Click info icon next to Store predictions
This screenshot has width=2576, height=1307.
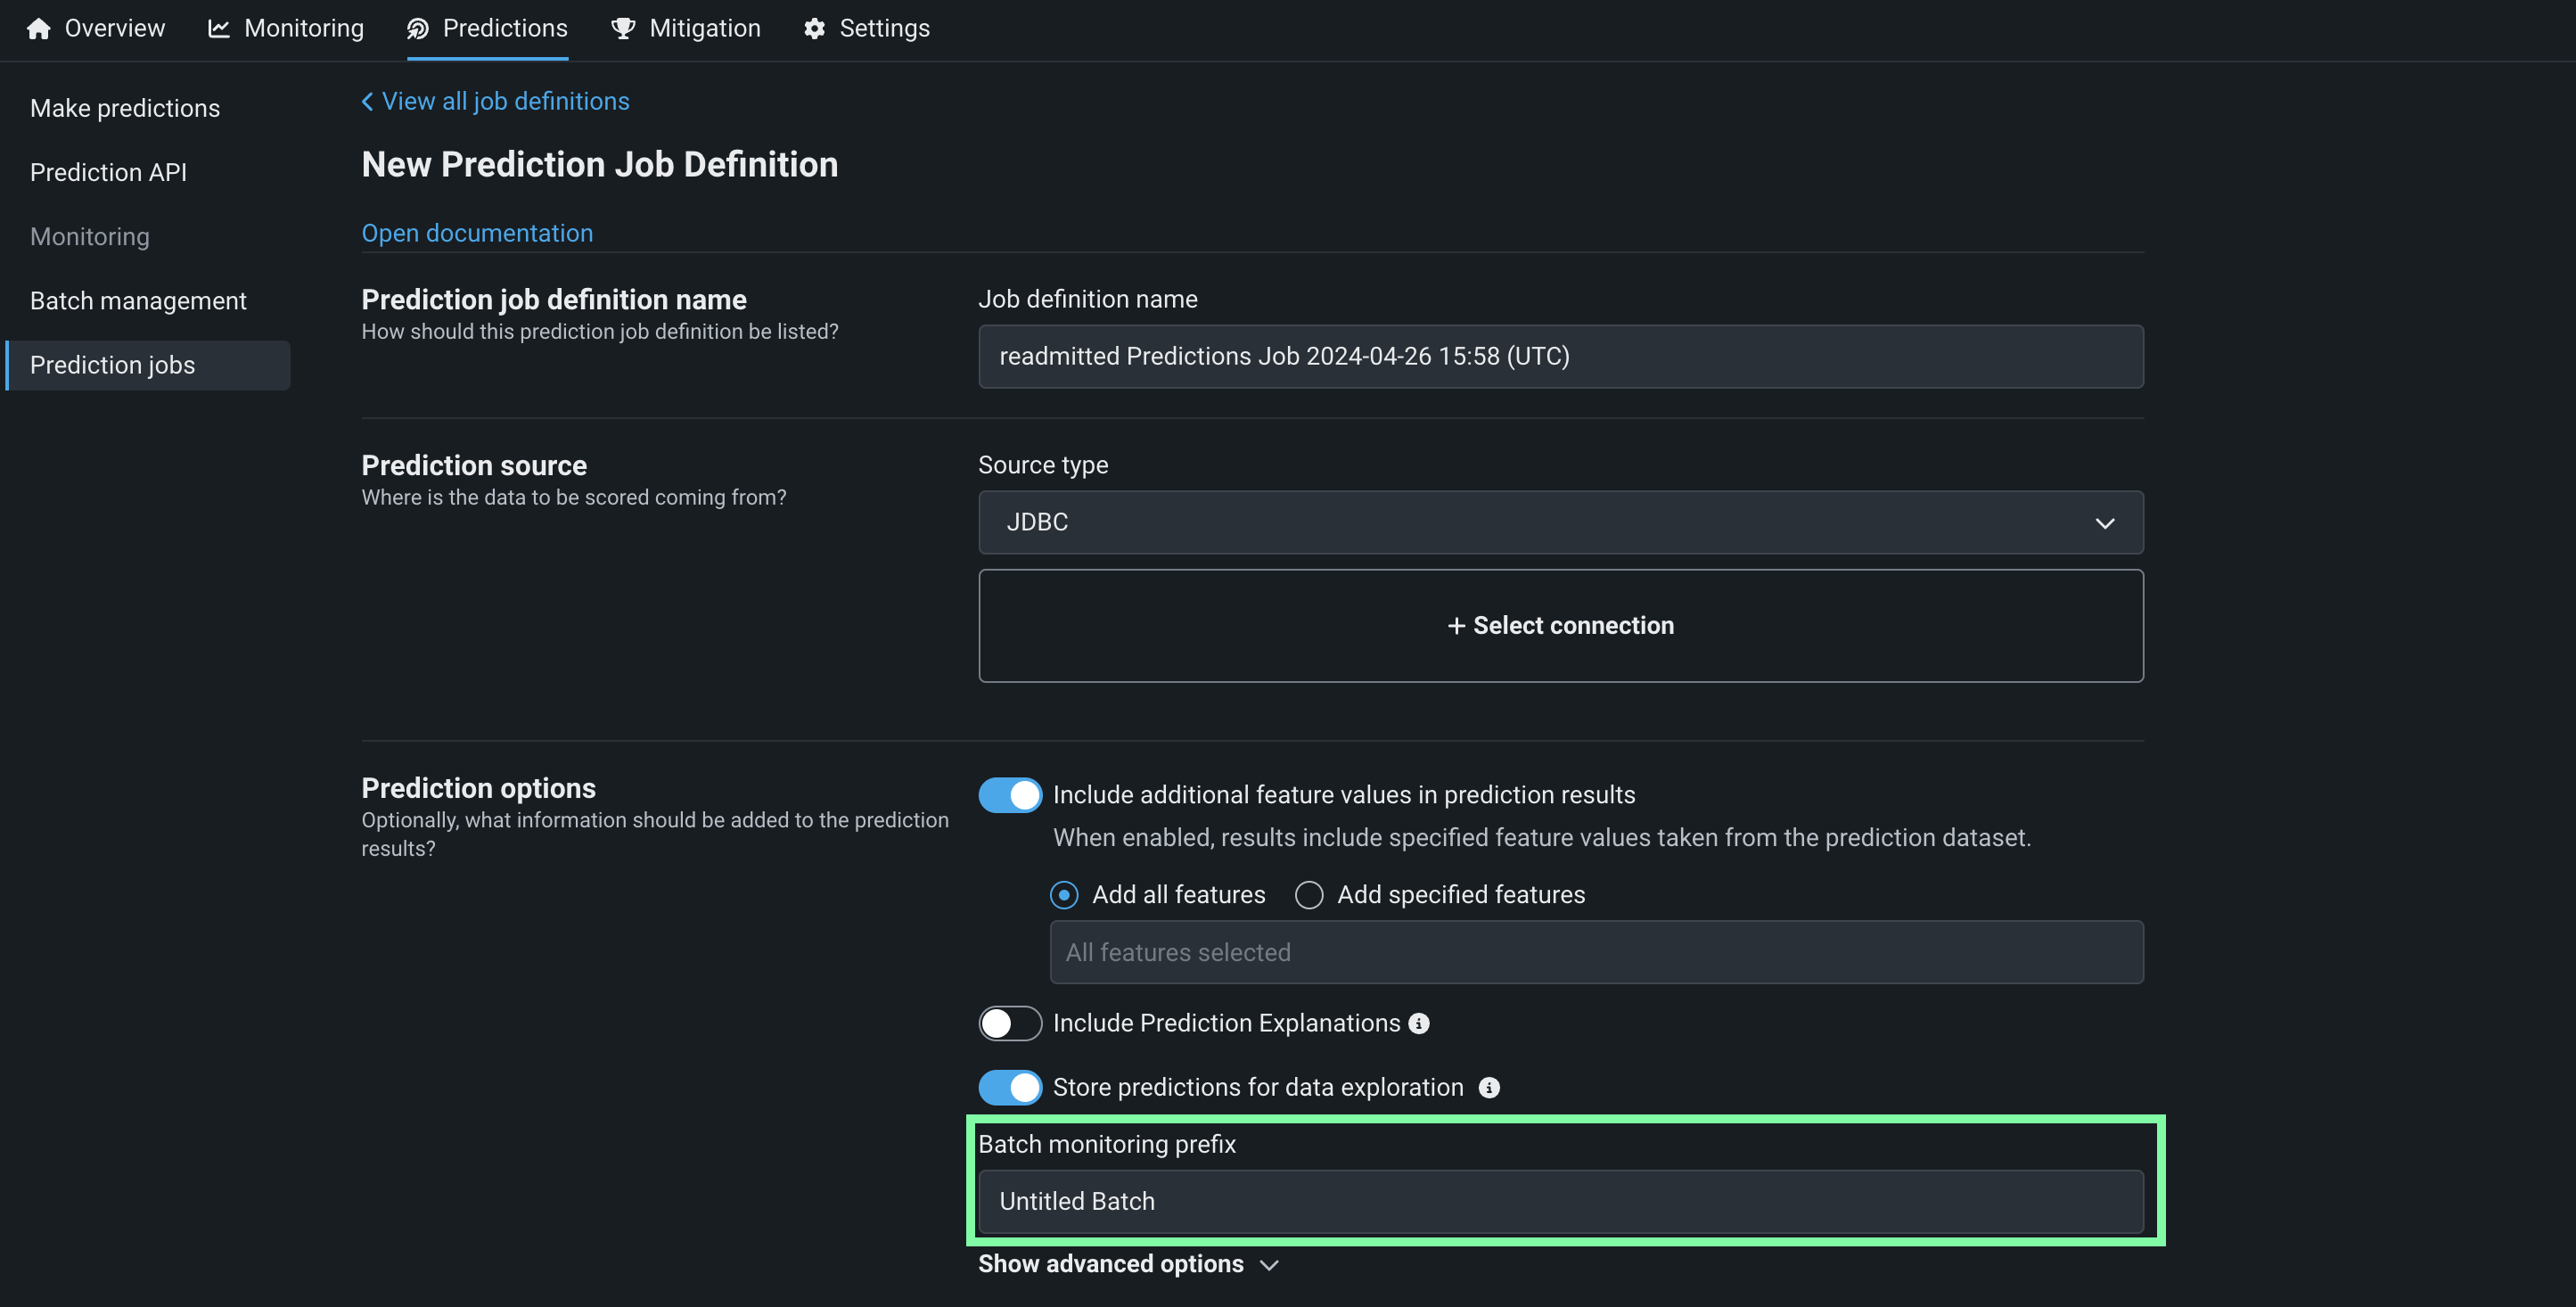[1489, 1087]
